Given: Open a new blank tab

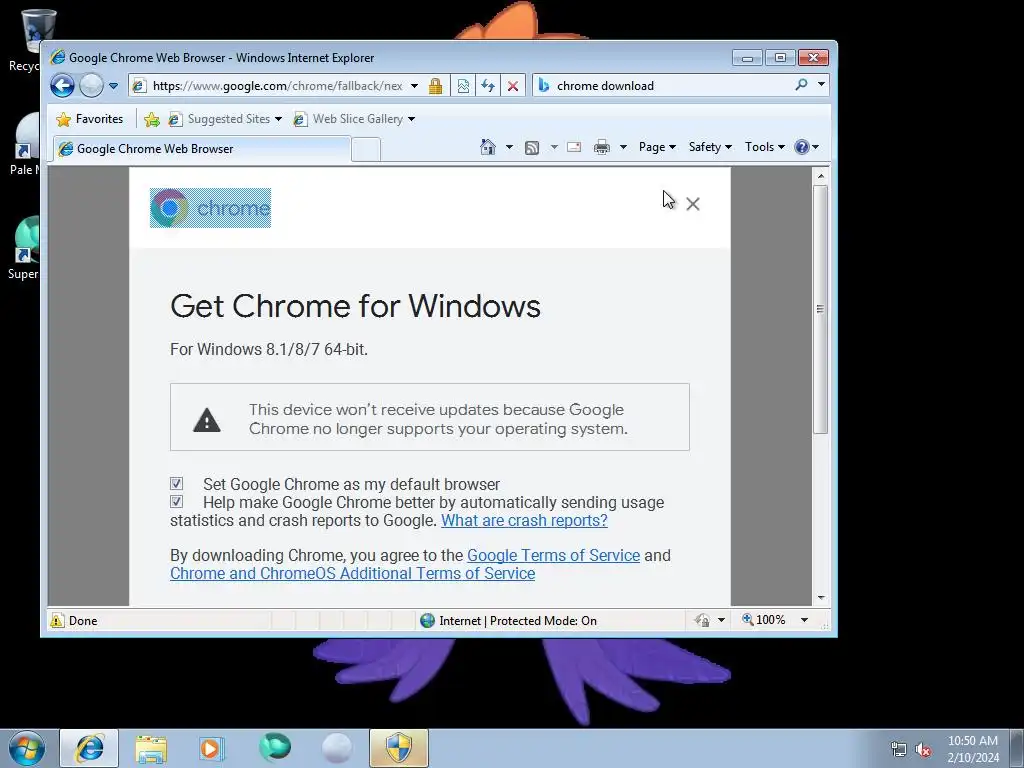Looking at the screenshot, I should 366,150.
